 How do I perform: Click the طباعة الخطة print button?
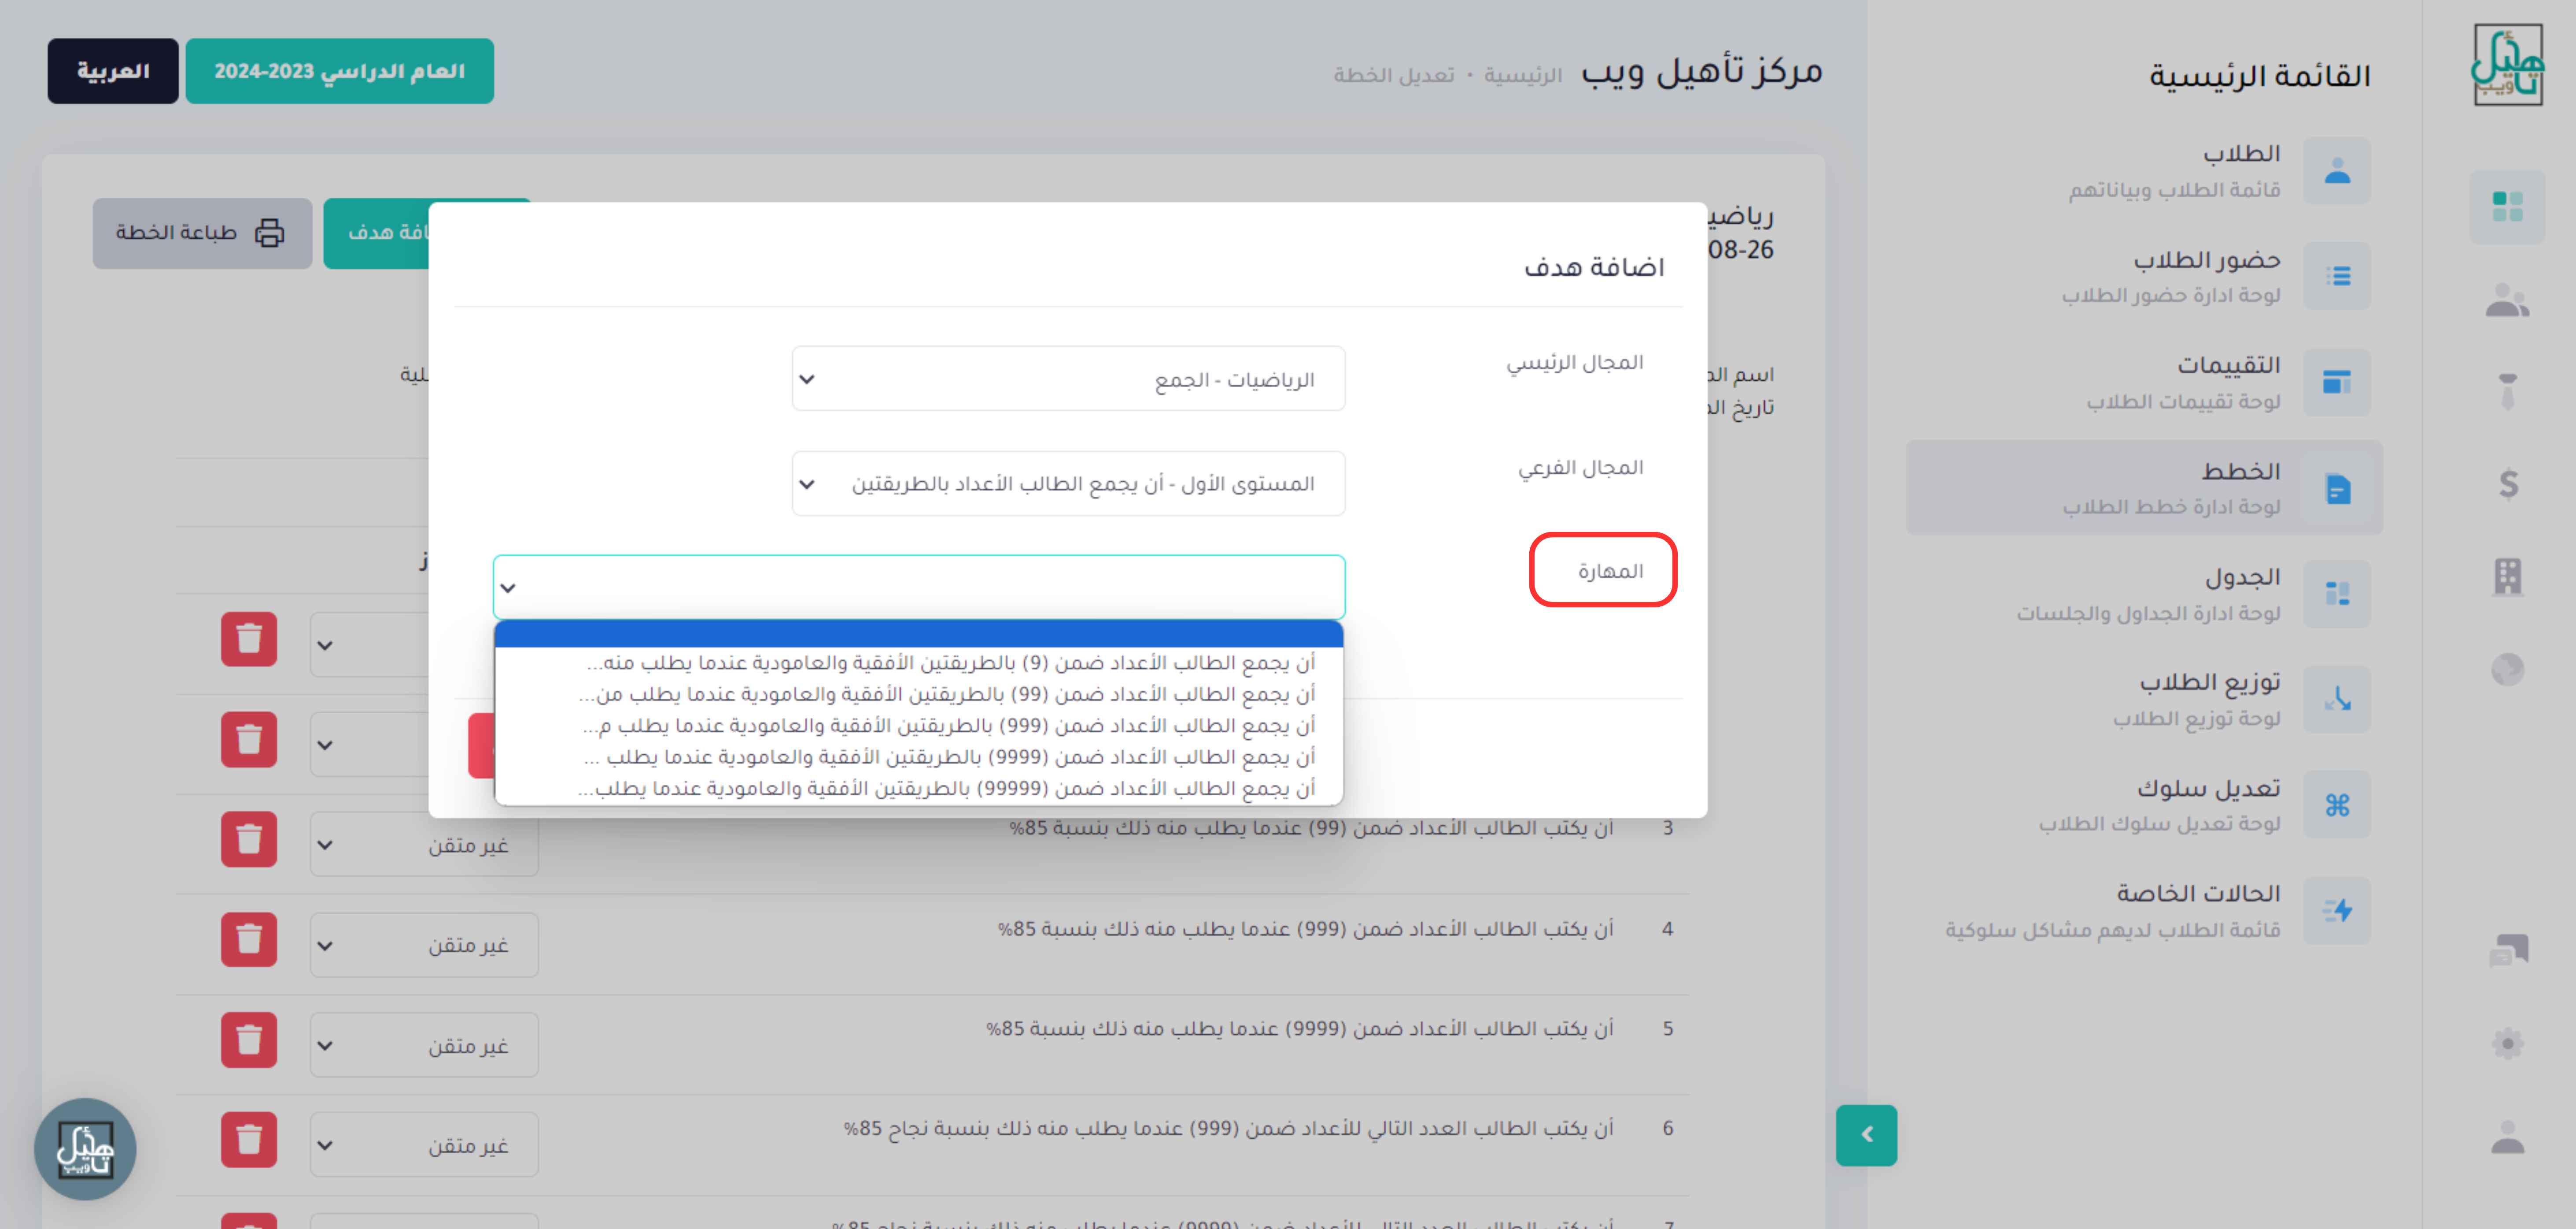tap(202, 233)
